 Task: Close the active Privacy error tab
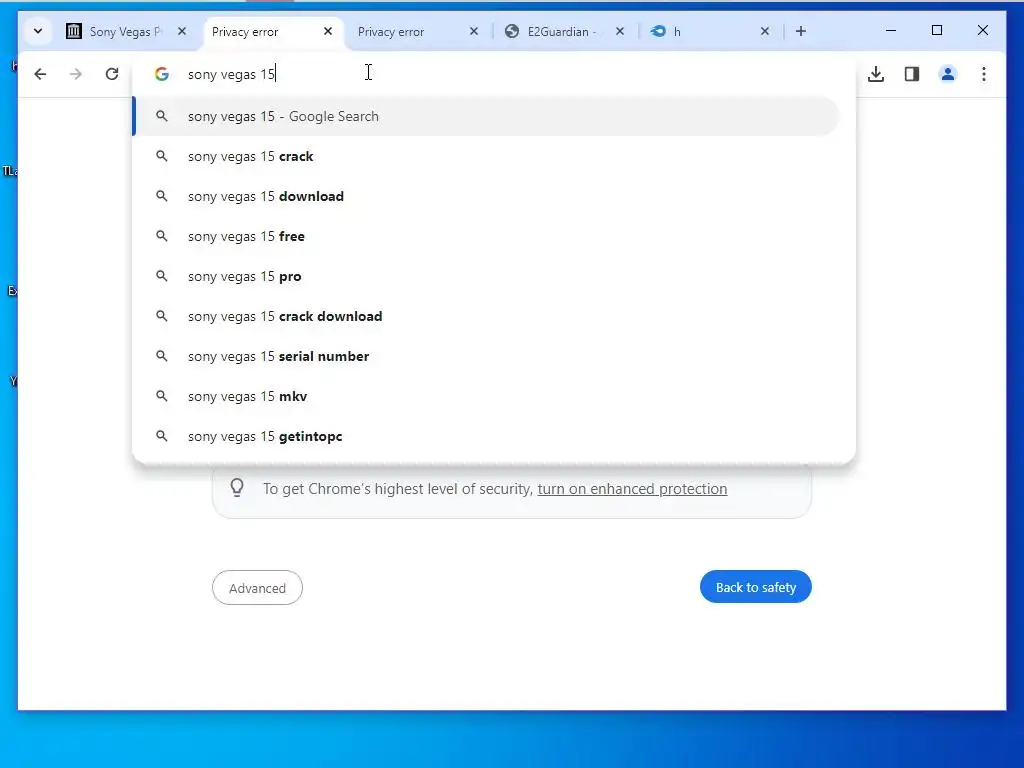(x=328, y=31)
